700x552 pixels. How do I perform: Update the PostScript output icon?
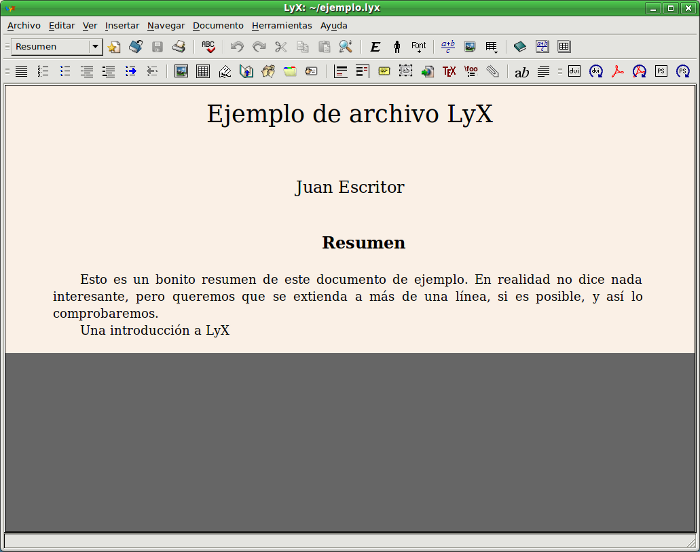tap(683, 71)
